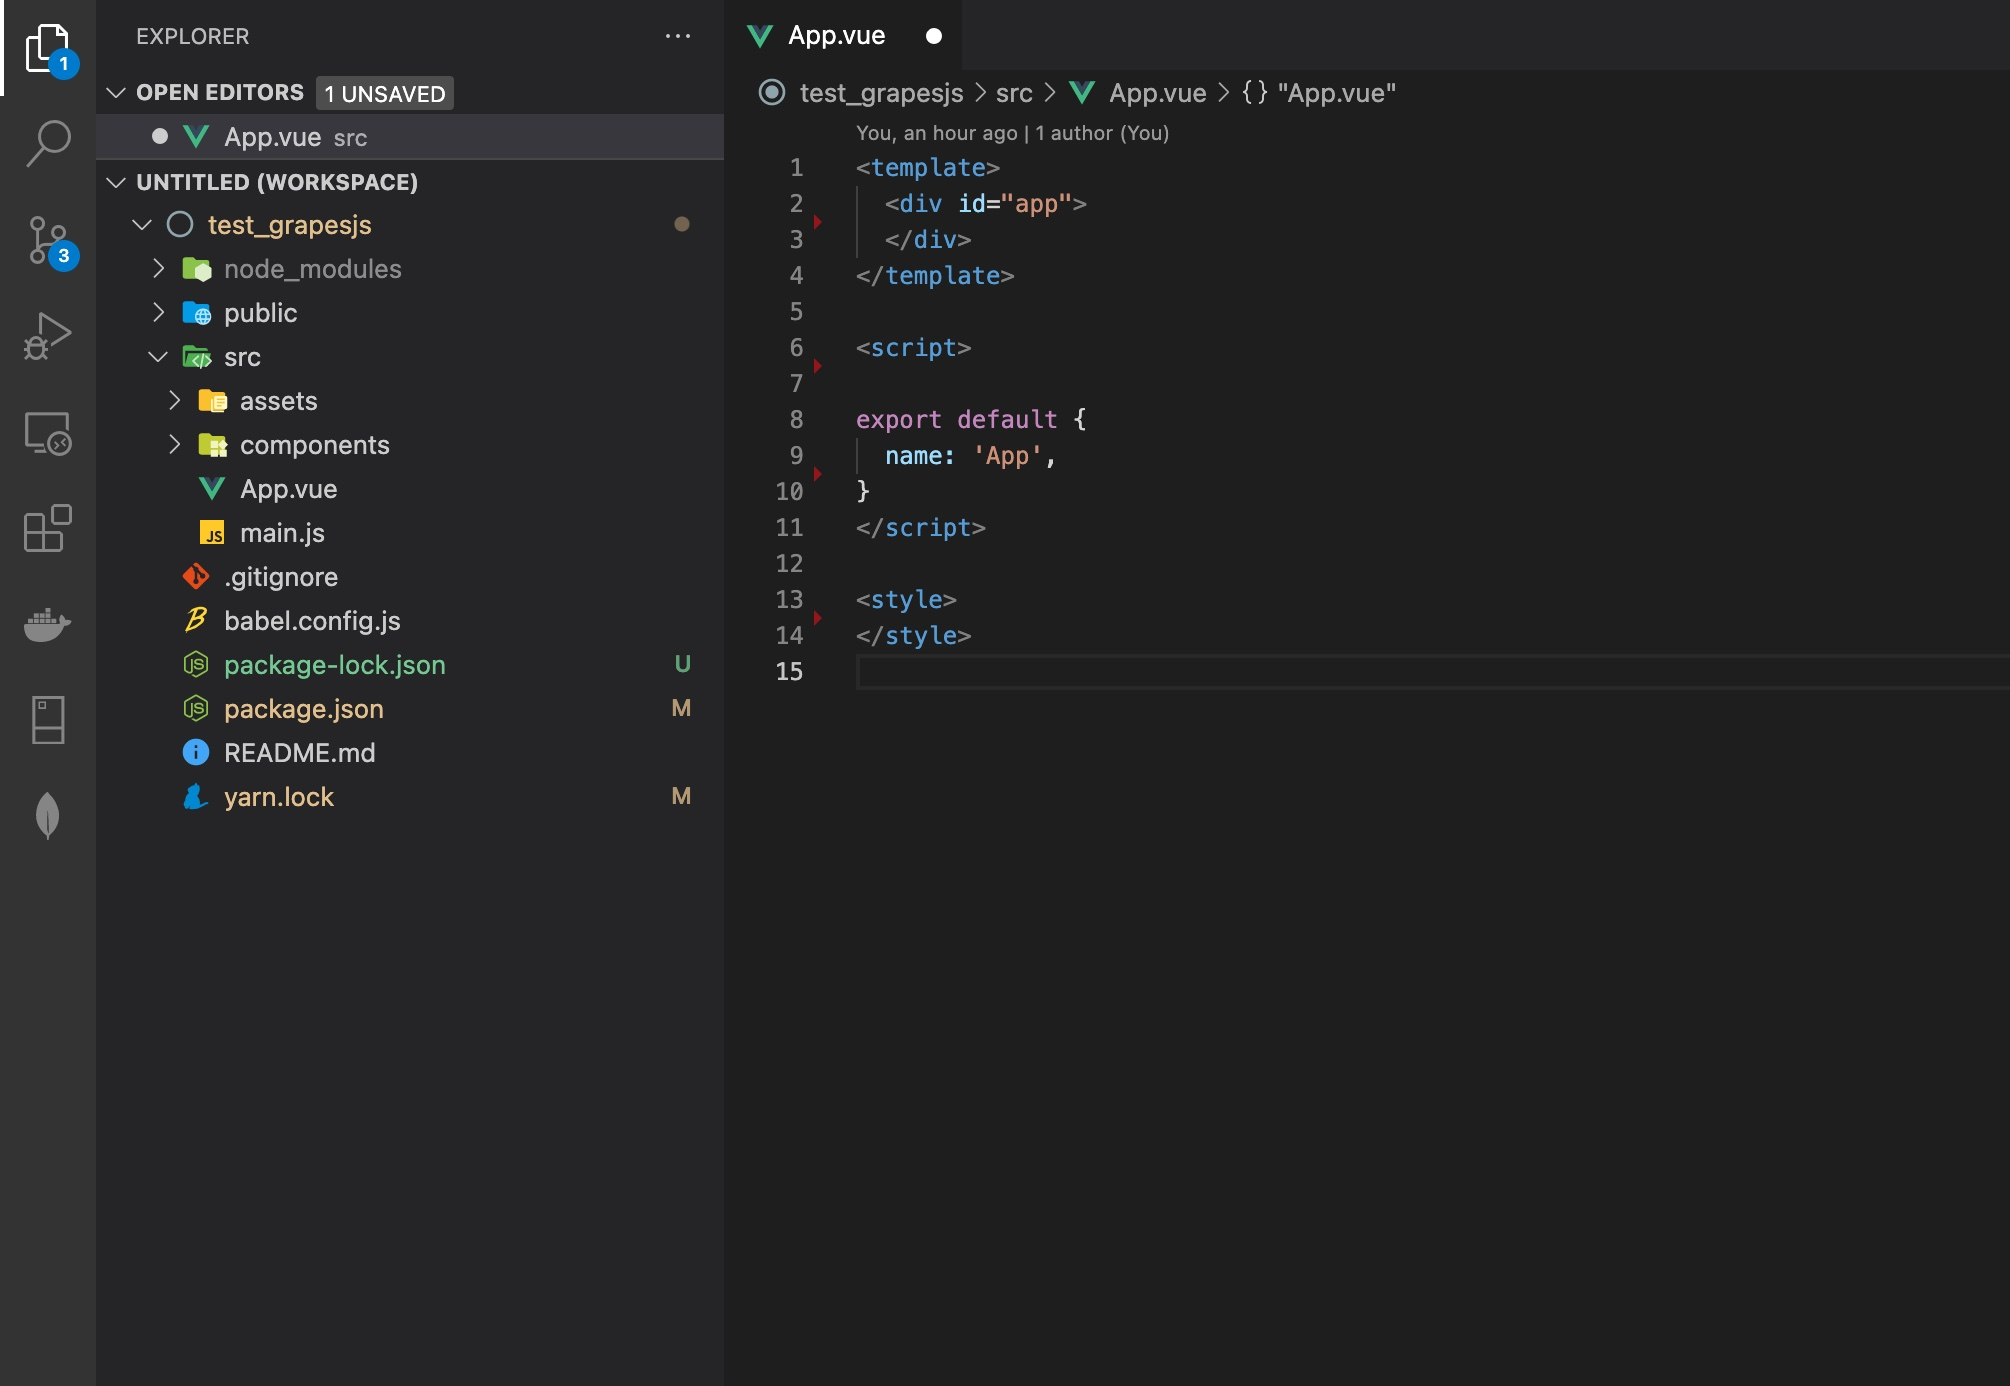
Task: Open main.js file
Action: pyautogui.click(x=410, y=533)
